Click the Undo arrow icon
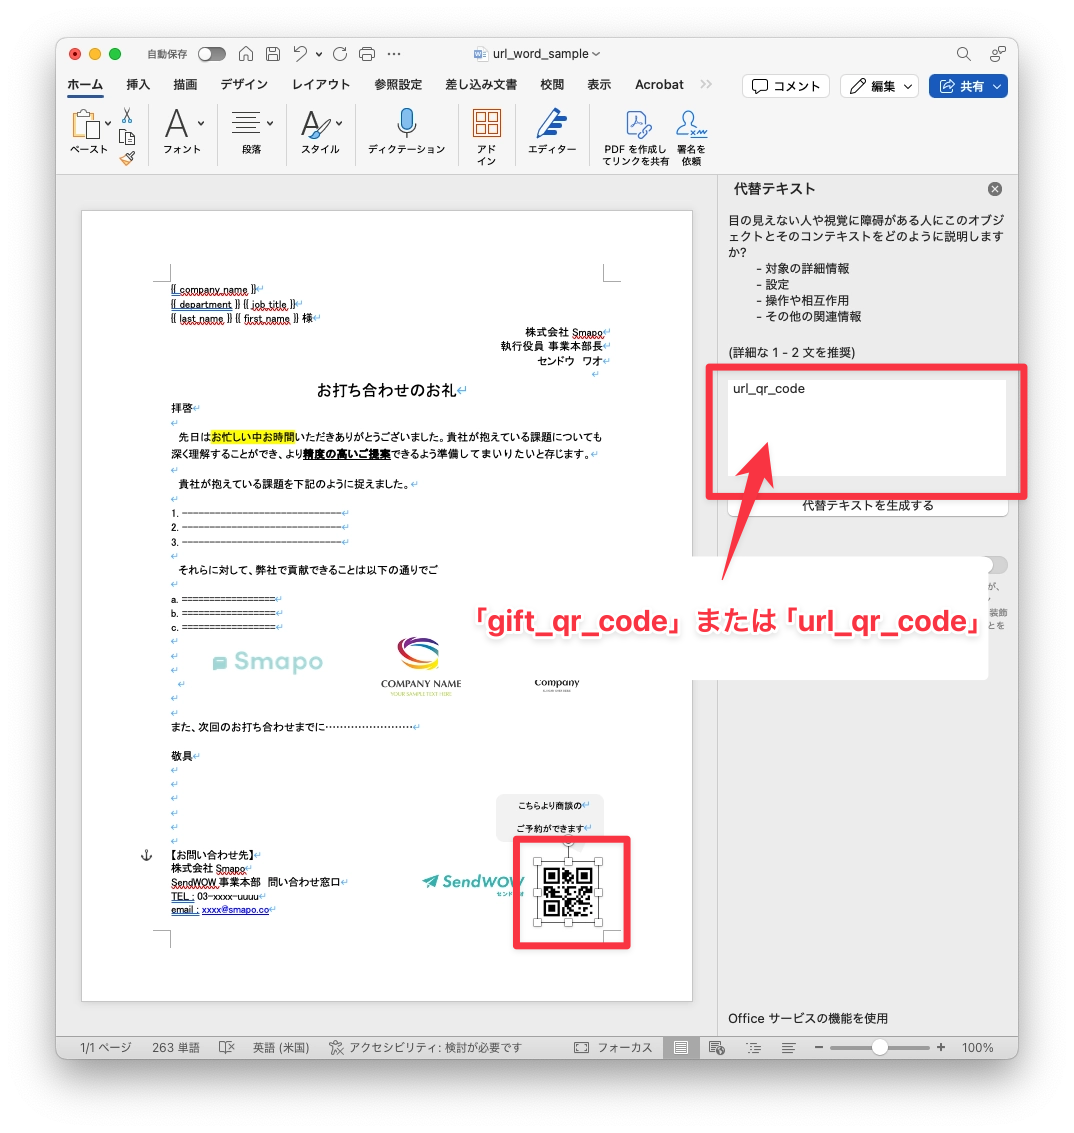 click(300, 54)
